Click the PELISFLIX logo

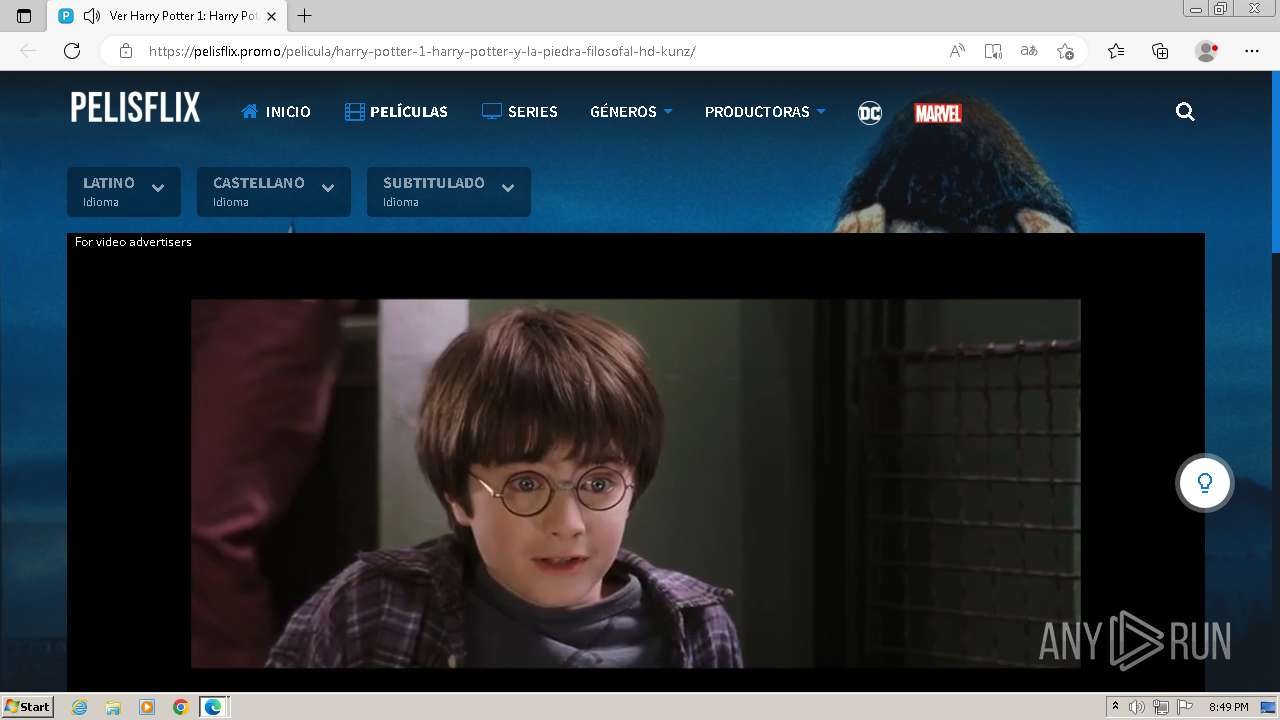(135, 108)
